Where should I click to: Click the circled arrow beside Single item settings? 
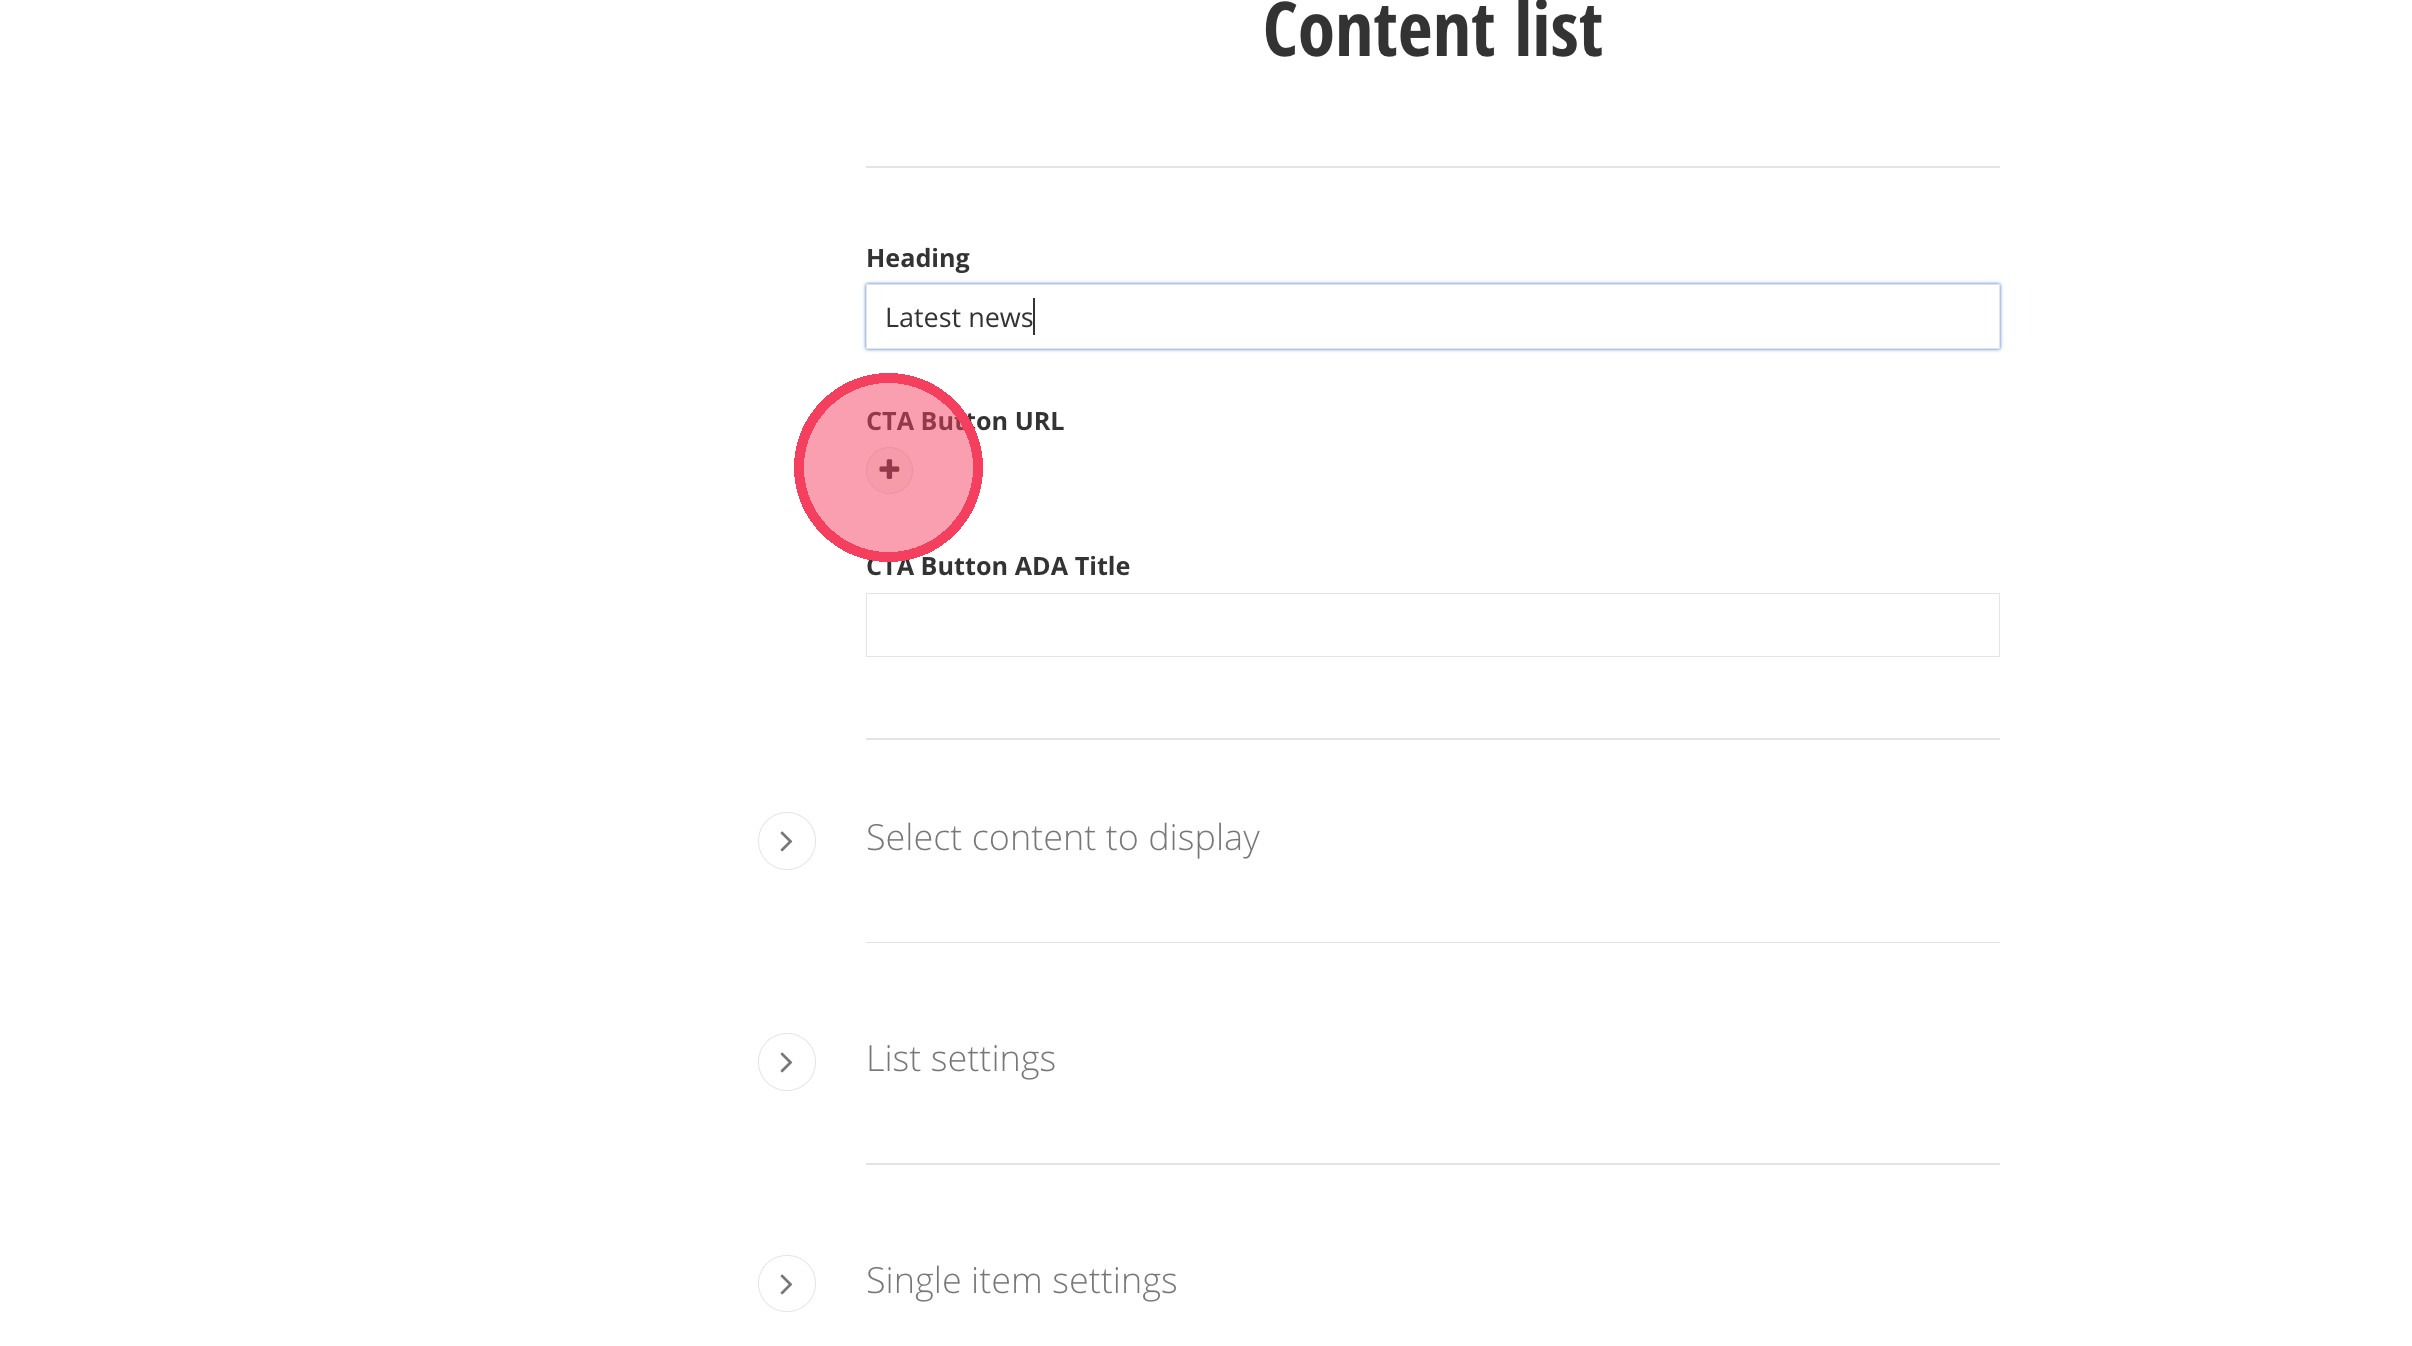pyautogui.click(x=787, y=1284)
